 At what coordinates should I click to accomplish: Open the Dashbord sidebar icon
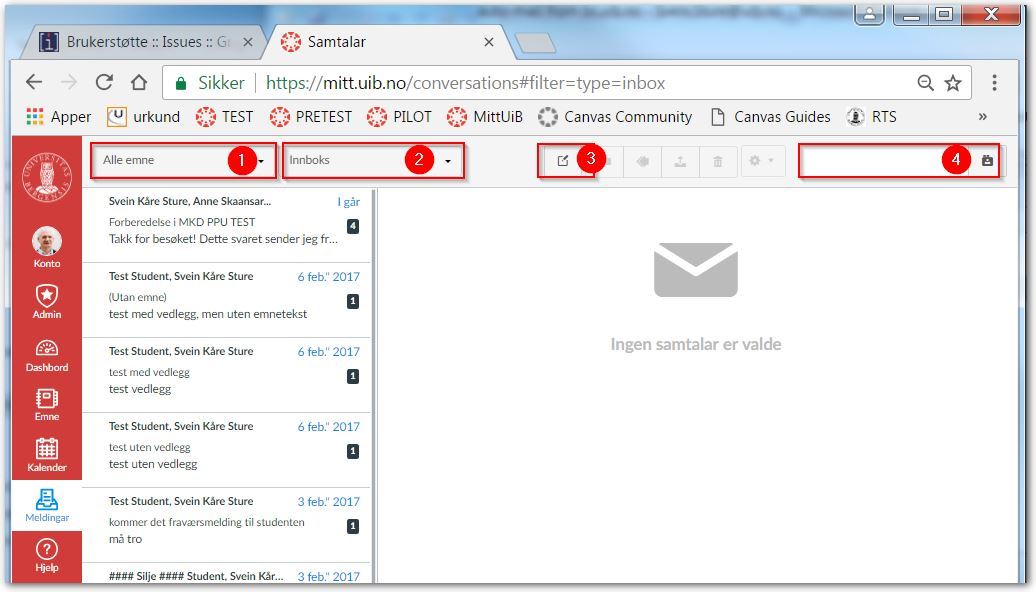[x=47, y=355]
